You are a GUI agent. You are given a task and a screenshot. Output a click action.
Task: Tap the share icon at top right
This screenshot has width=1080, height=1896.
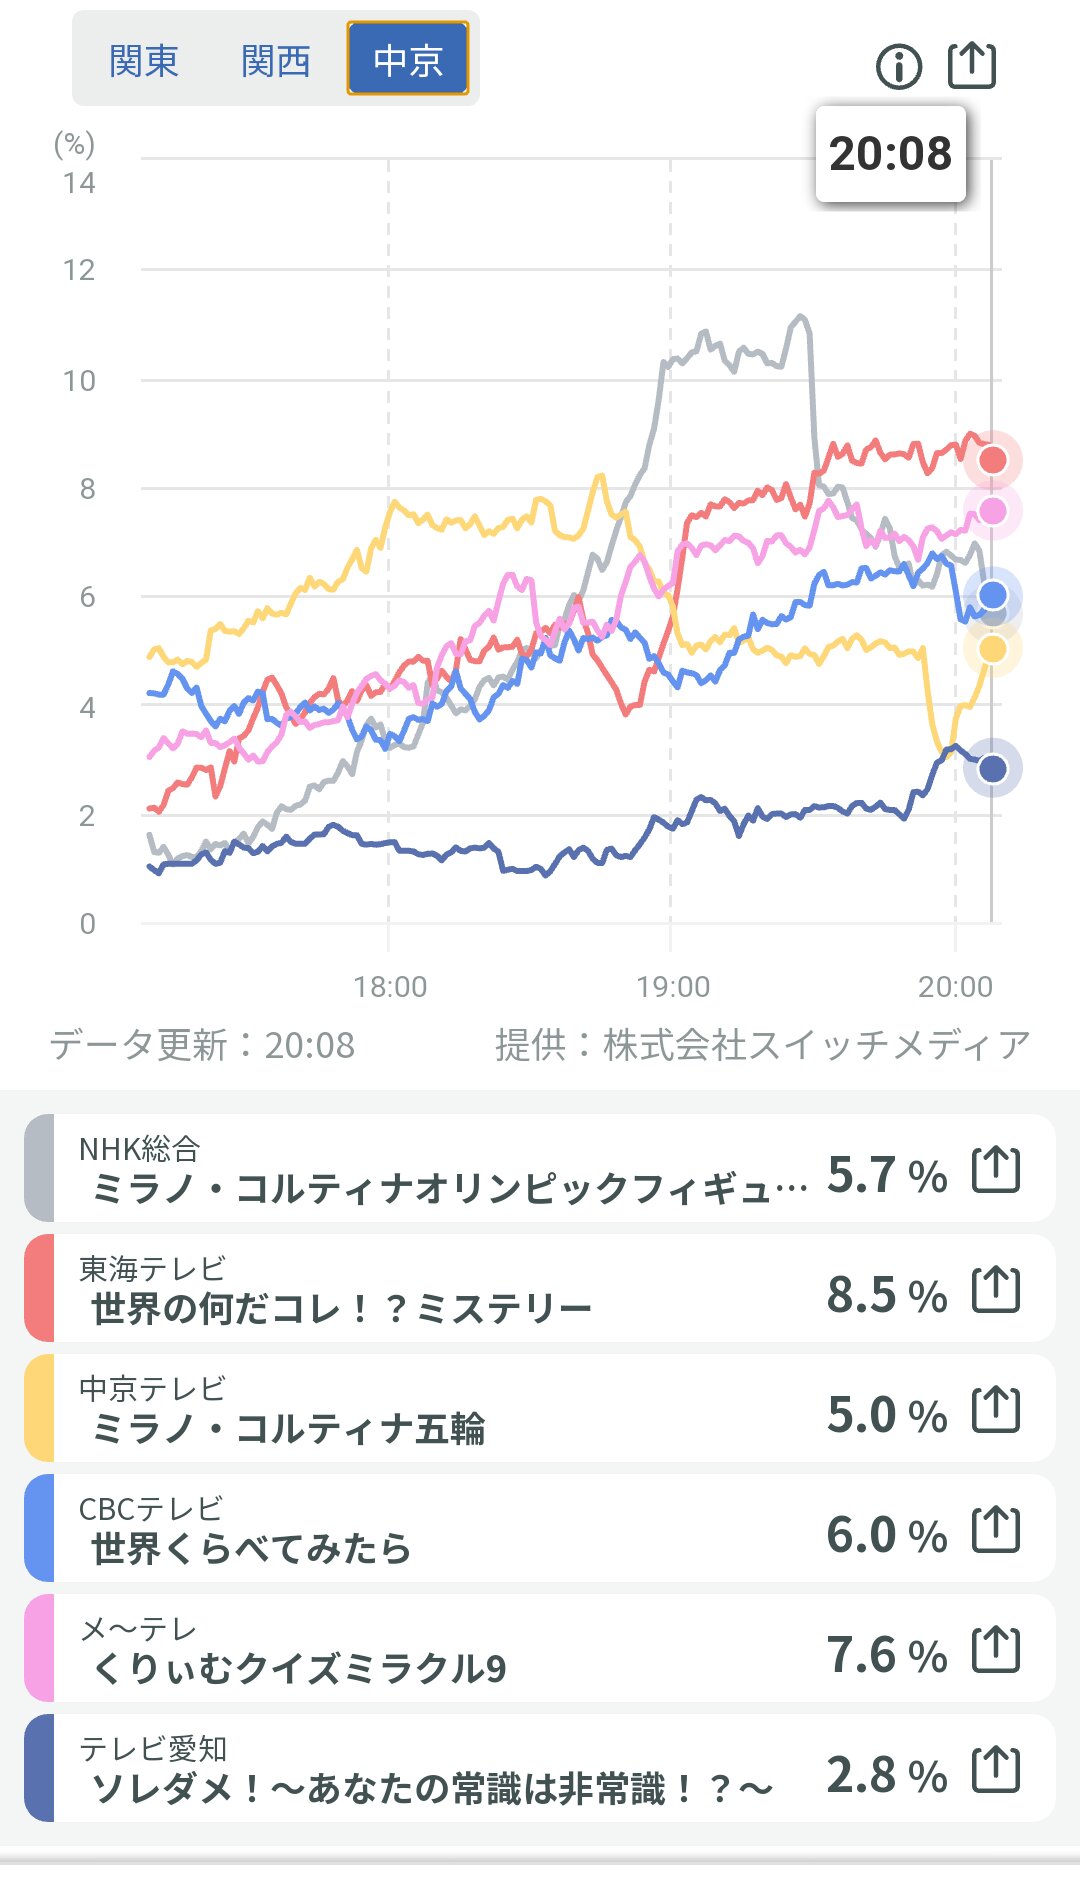(971, 66)
